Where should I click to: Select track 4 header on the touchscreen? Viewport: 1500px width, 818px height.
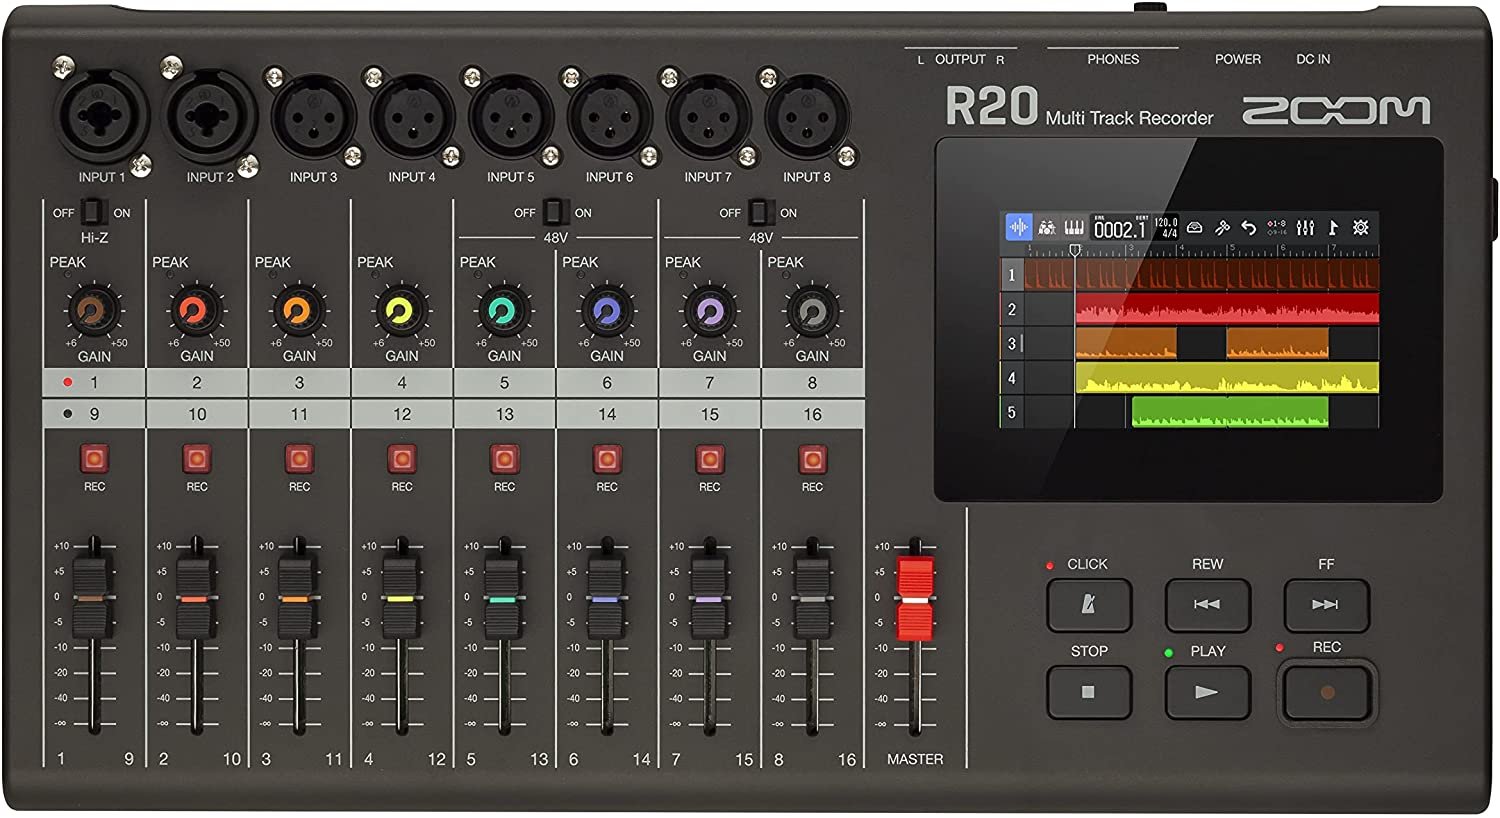pos(1011,378)
